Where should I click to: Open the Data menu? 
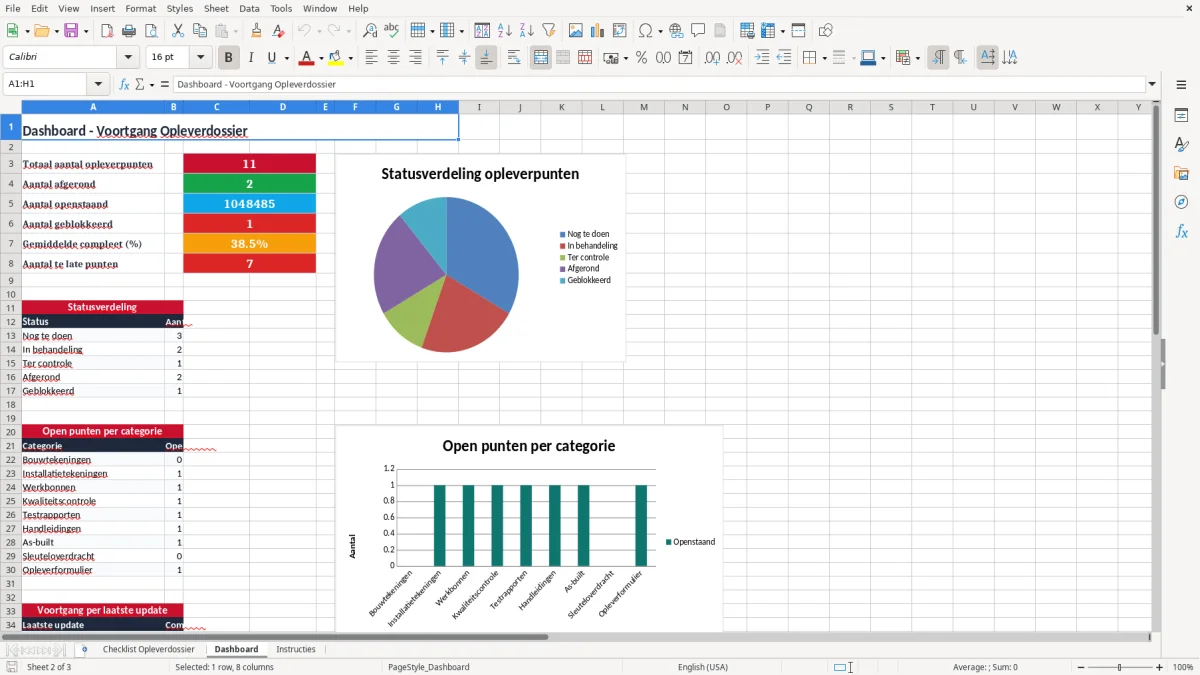pos(249,8)
